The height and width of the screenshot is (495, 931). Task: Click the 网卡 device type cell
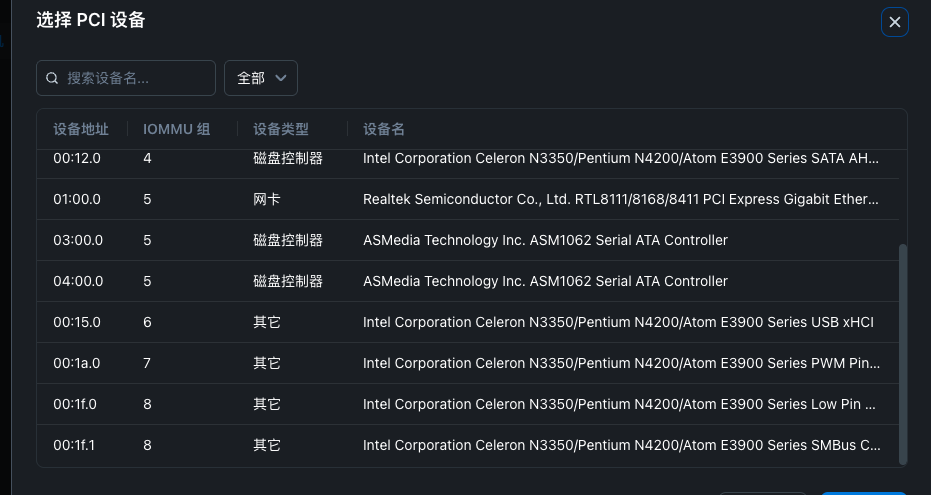[267, 199]
